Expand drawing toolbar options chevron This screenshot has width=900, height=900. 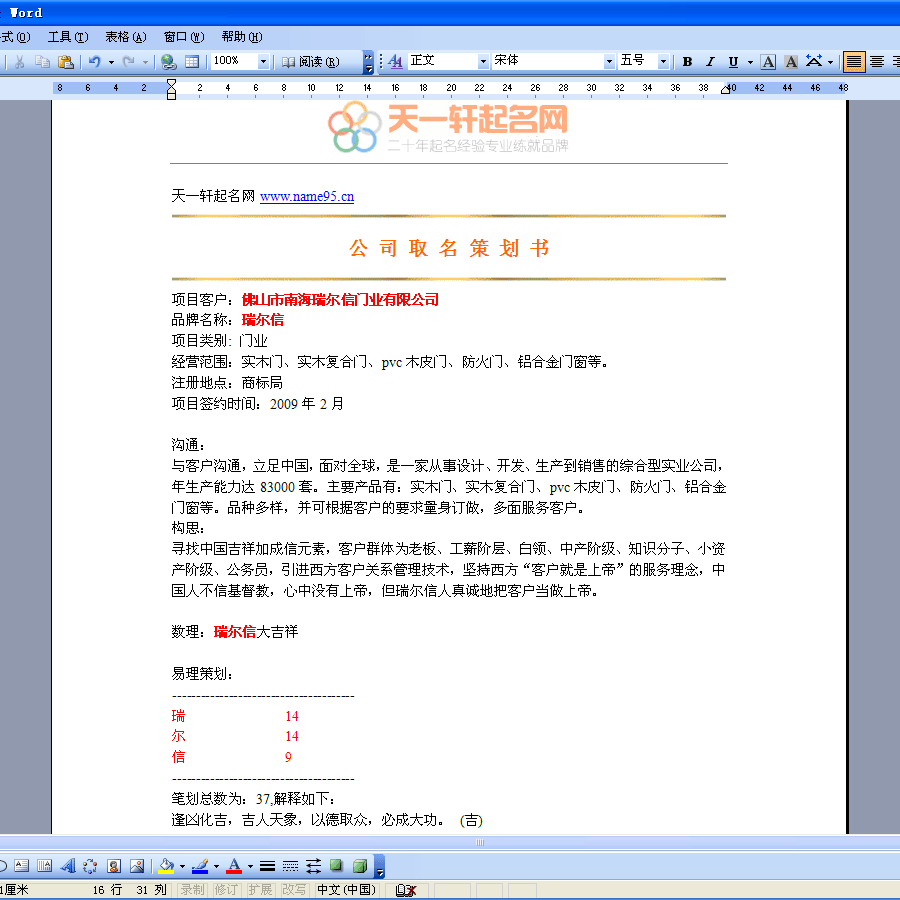point(379,866)
